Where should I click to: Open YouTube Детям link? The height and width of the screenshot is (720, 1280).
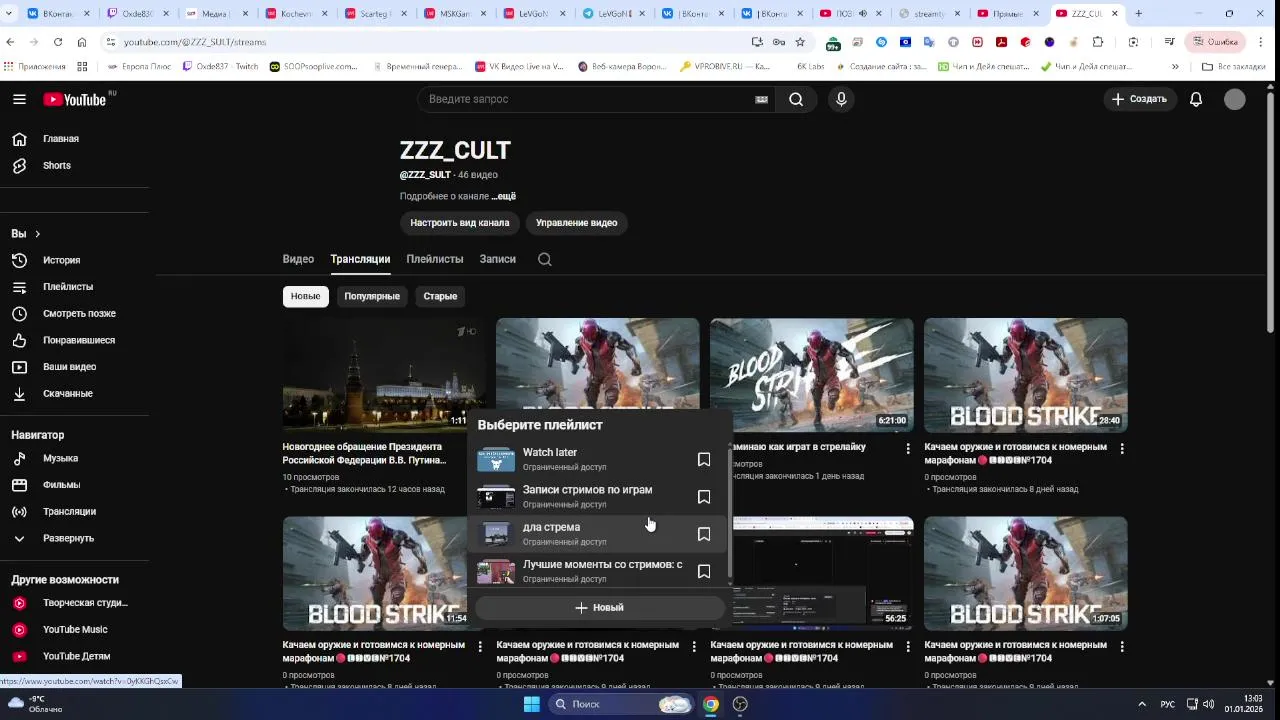tap(75, 656)
